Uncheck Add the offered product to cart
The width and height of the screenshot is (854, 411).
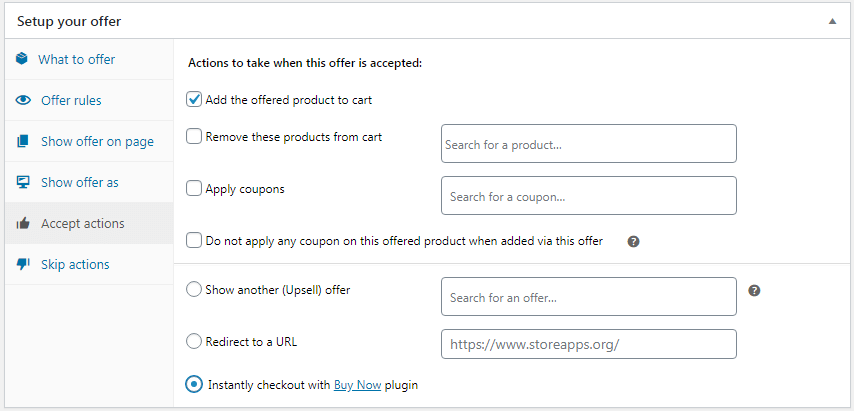[x=194, y=100]
